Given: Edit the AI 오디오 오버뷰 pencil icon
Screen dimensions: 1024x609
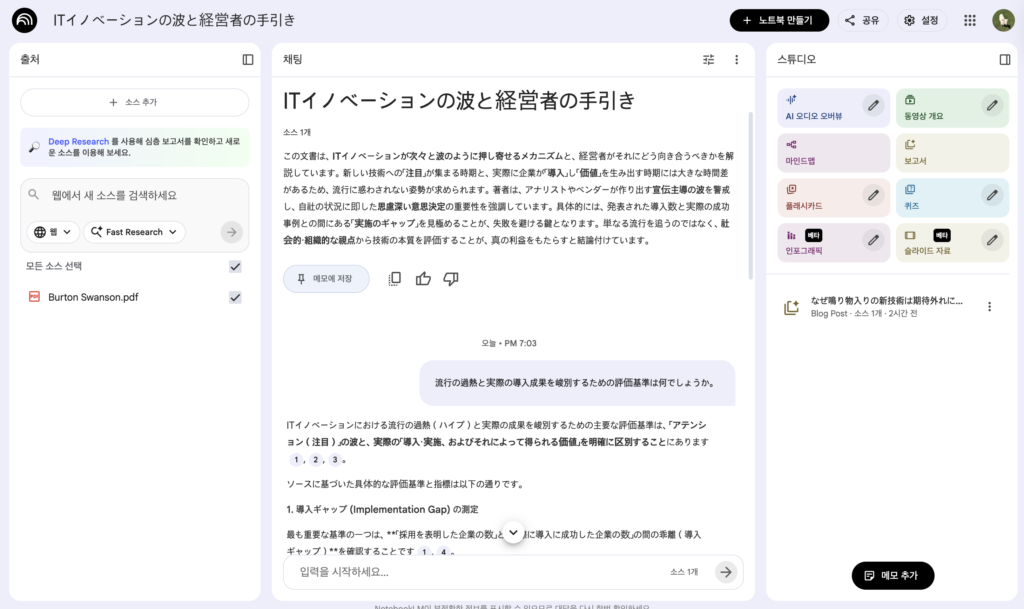Looking at the screenshot, I should pyautogui.click(x=873, y=105).
